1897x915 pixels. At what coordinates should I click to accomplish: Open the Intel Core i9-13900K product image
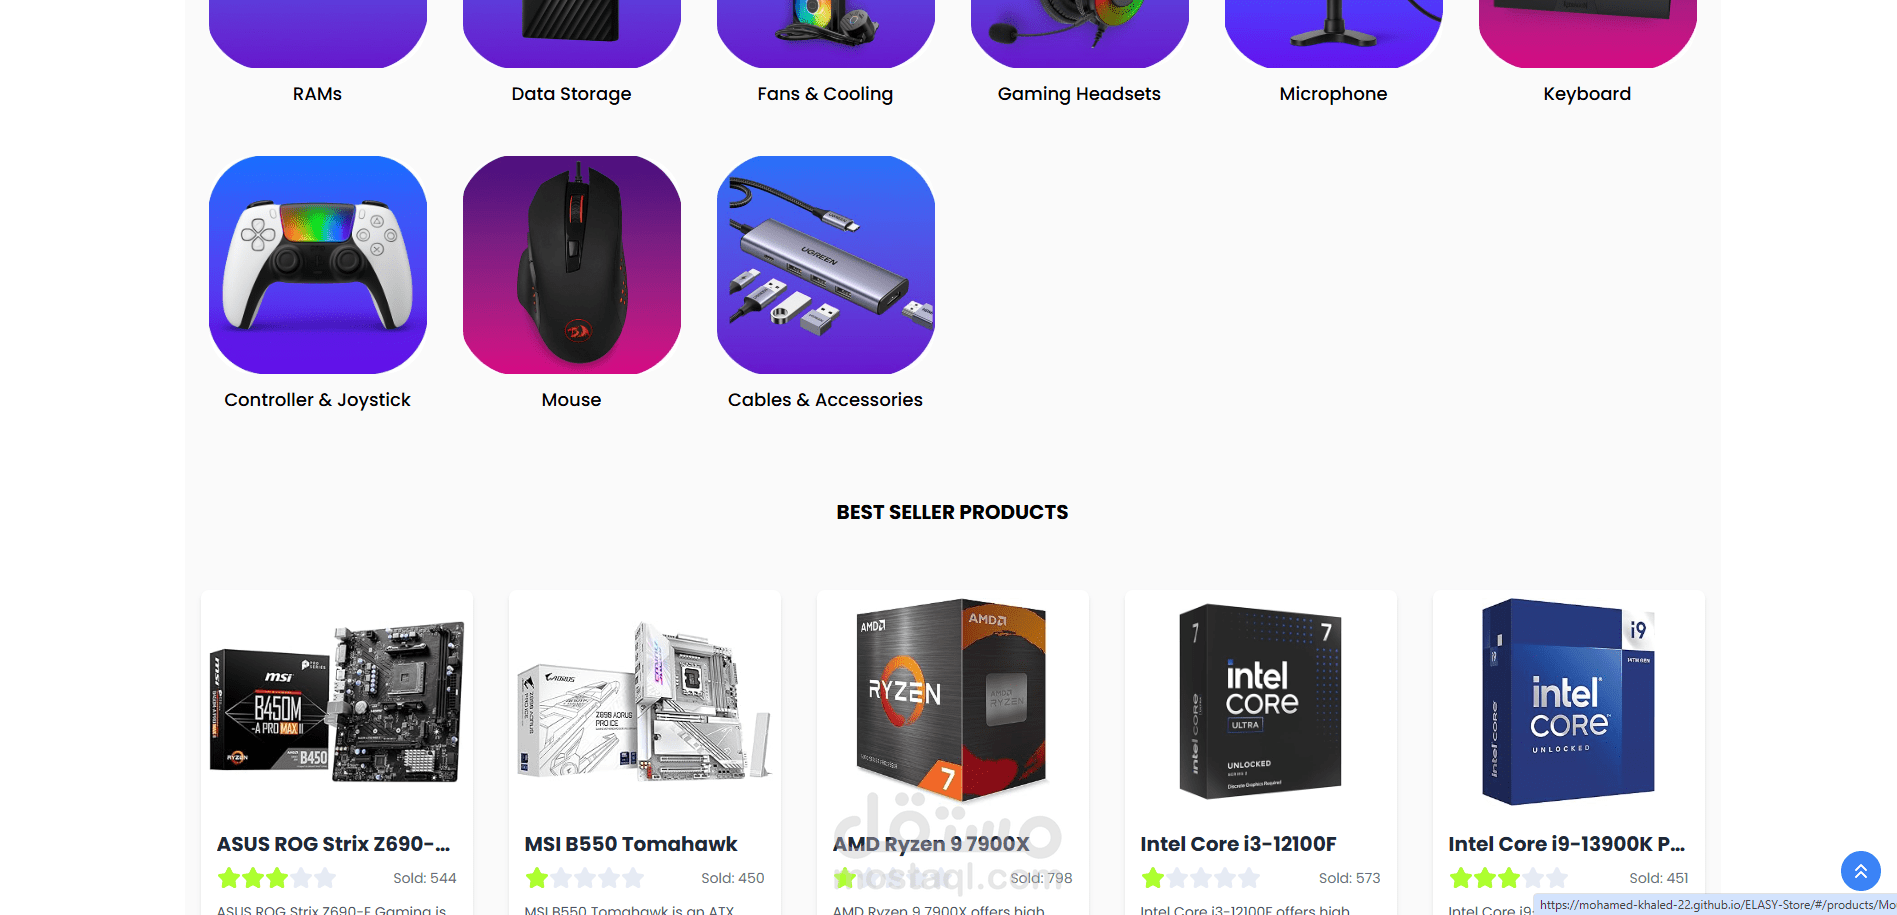[1569, 702]
